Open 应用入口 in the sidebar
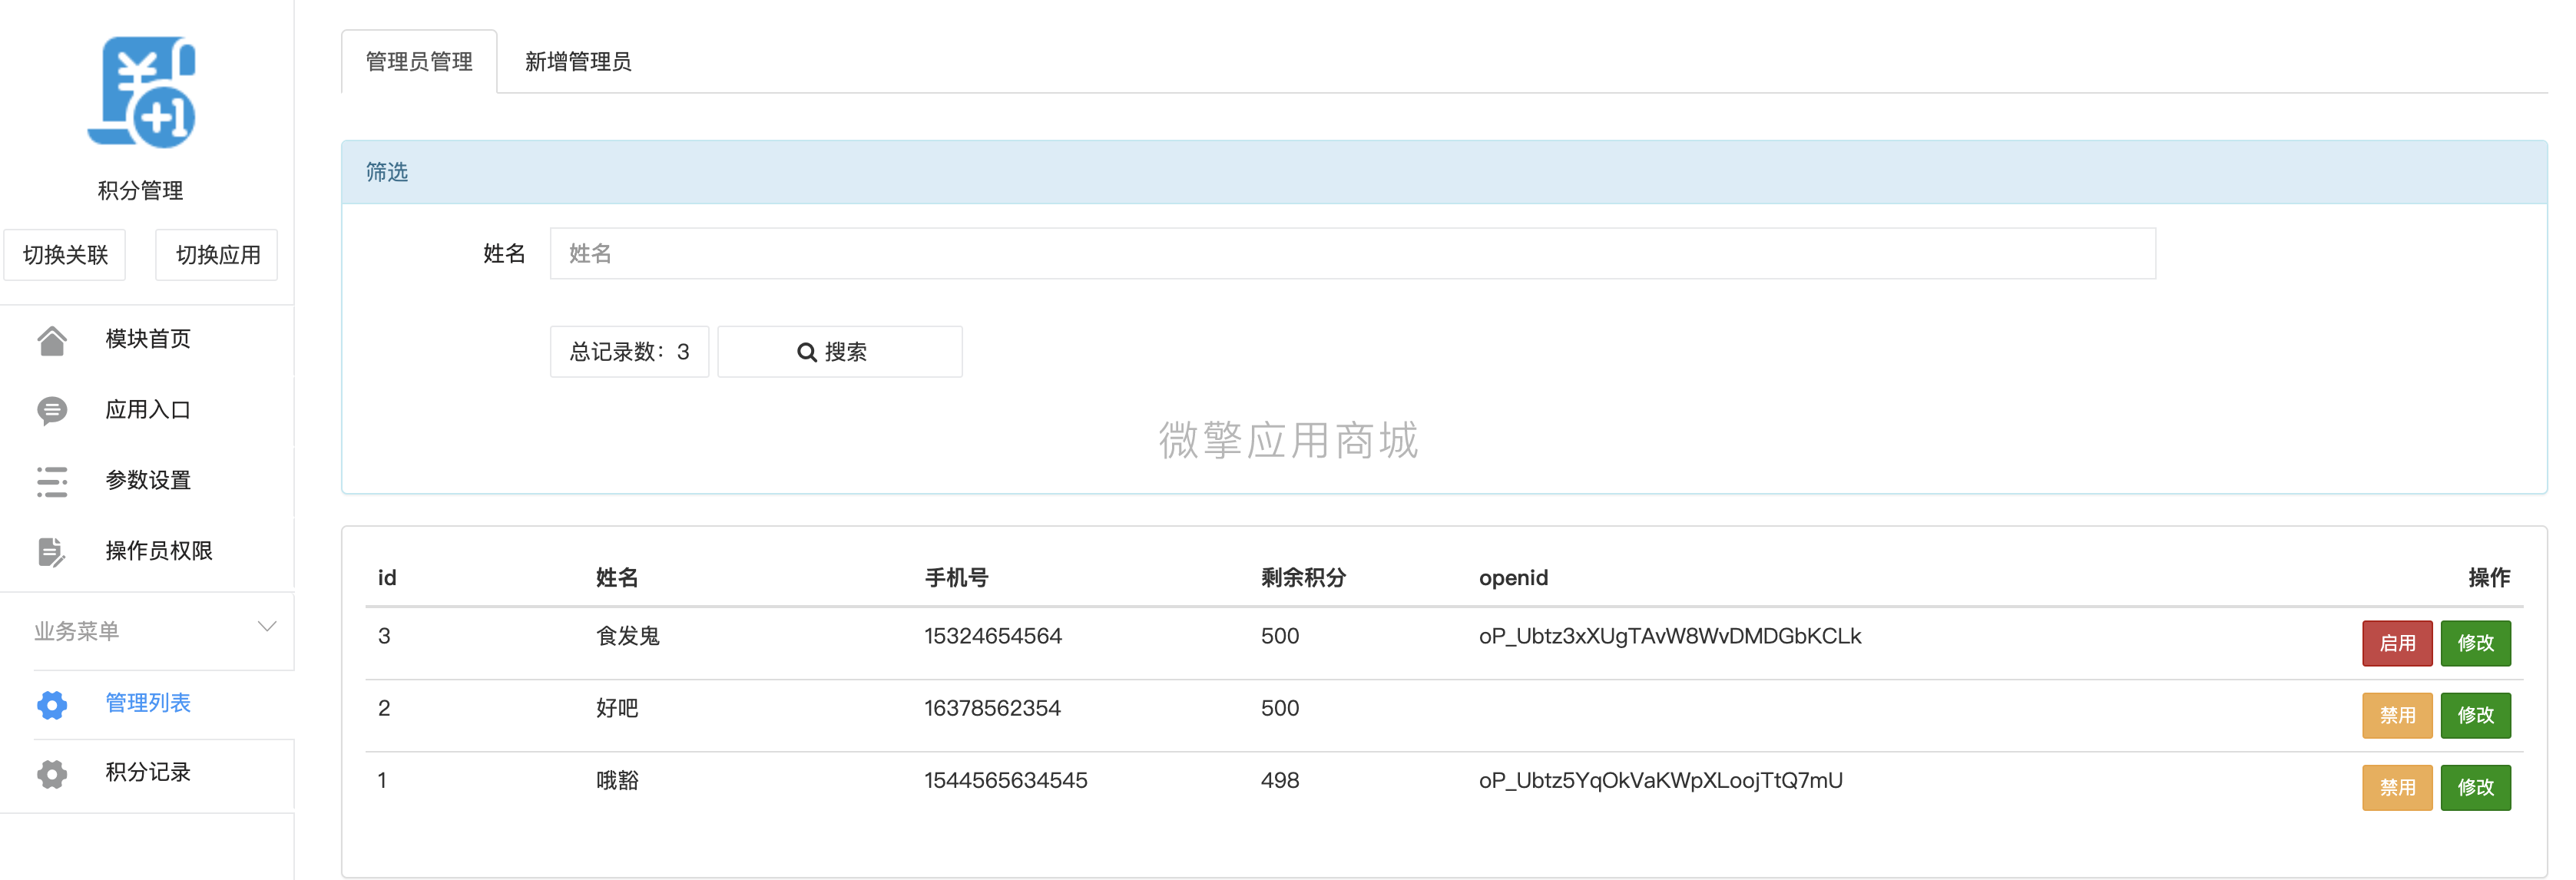Viewport: 2576px width, 880px height. click(x=148, y=410)
